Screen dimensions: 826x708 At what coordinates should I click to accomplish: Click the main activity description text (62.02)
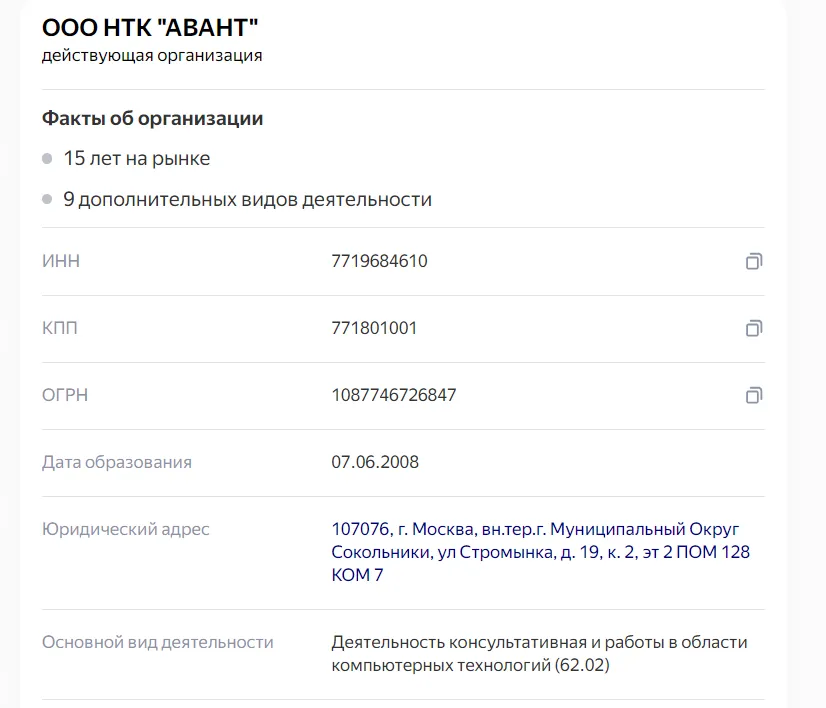tap(539, 653)
